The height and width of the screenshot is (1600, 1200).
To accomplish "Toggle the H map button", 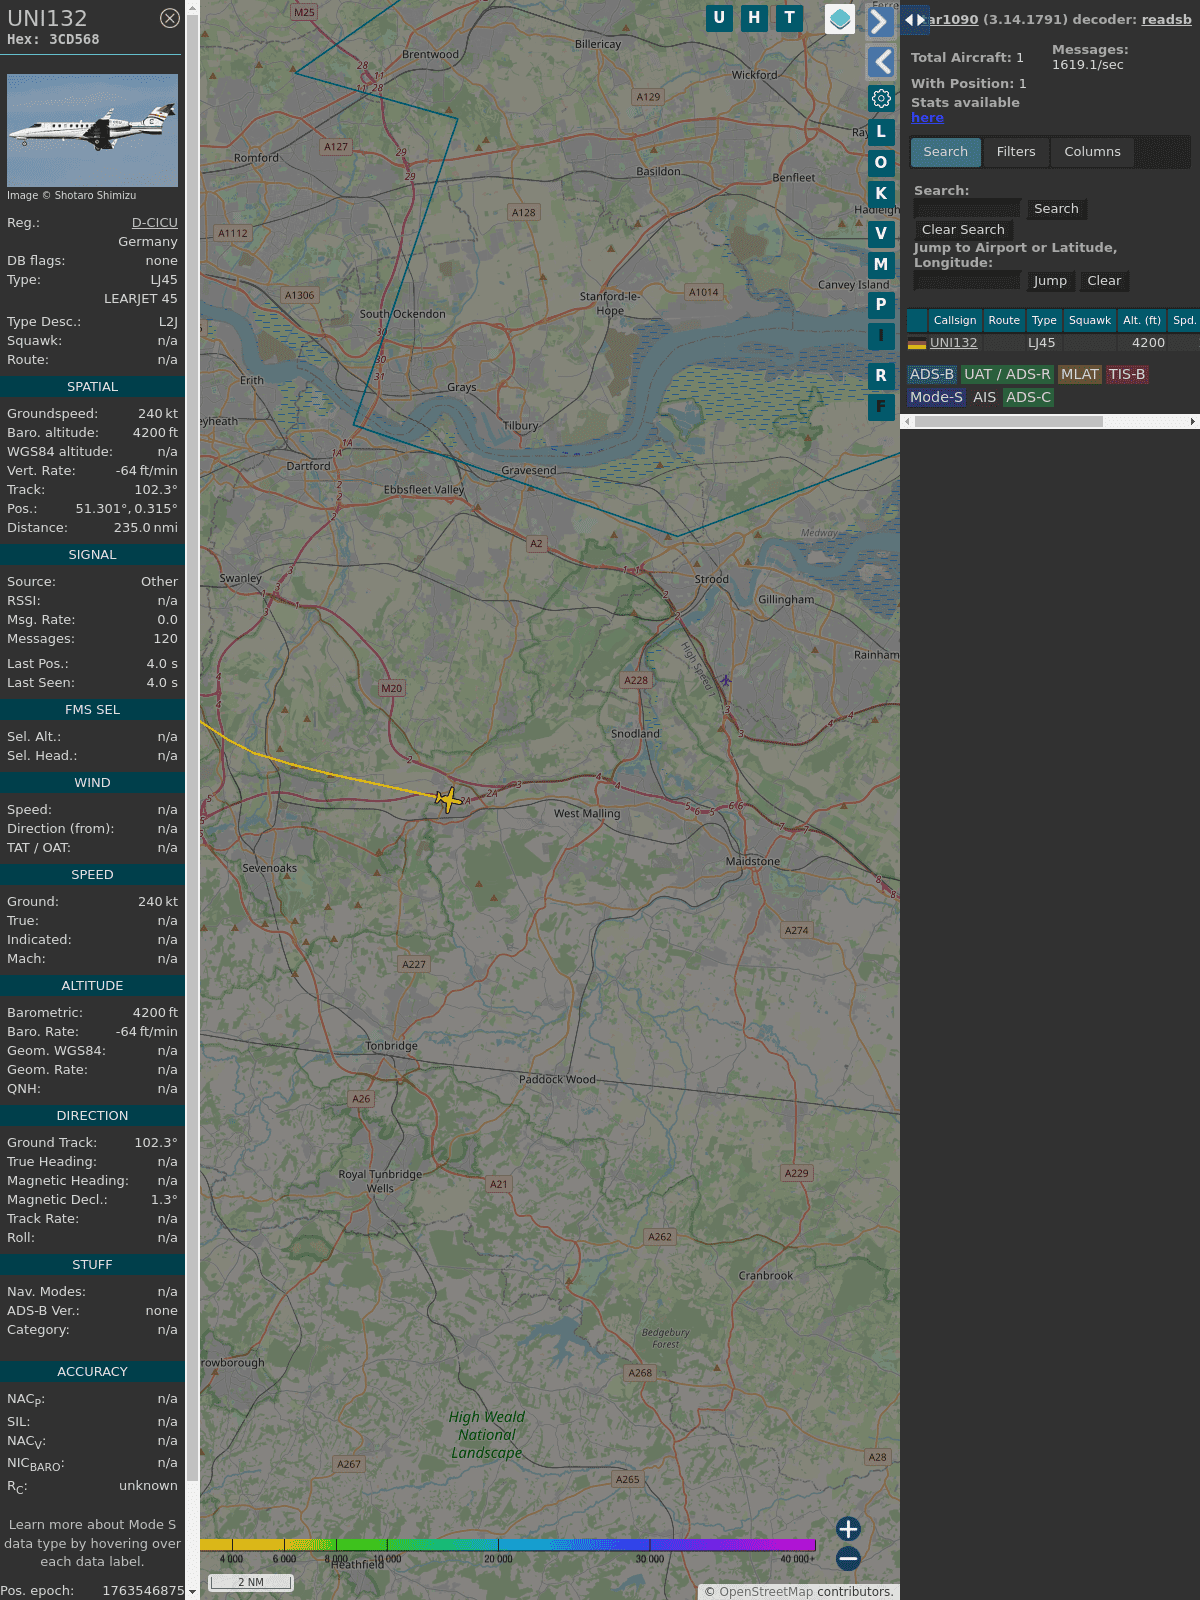I will tap(754, 18).
